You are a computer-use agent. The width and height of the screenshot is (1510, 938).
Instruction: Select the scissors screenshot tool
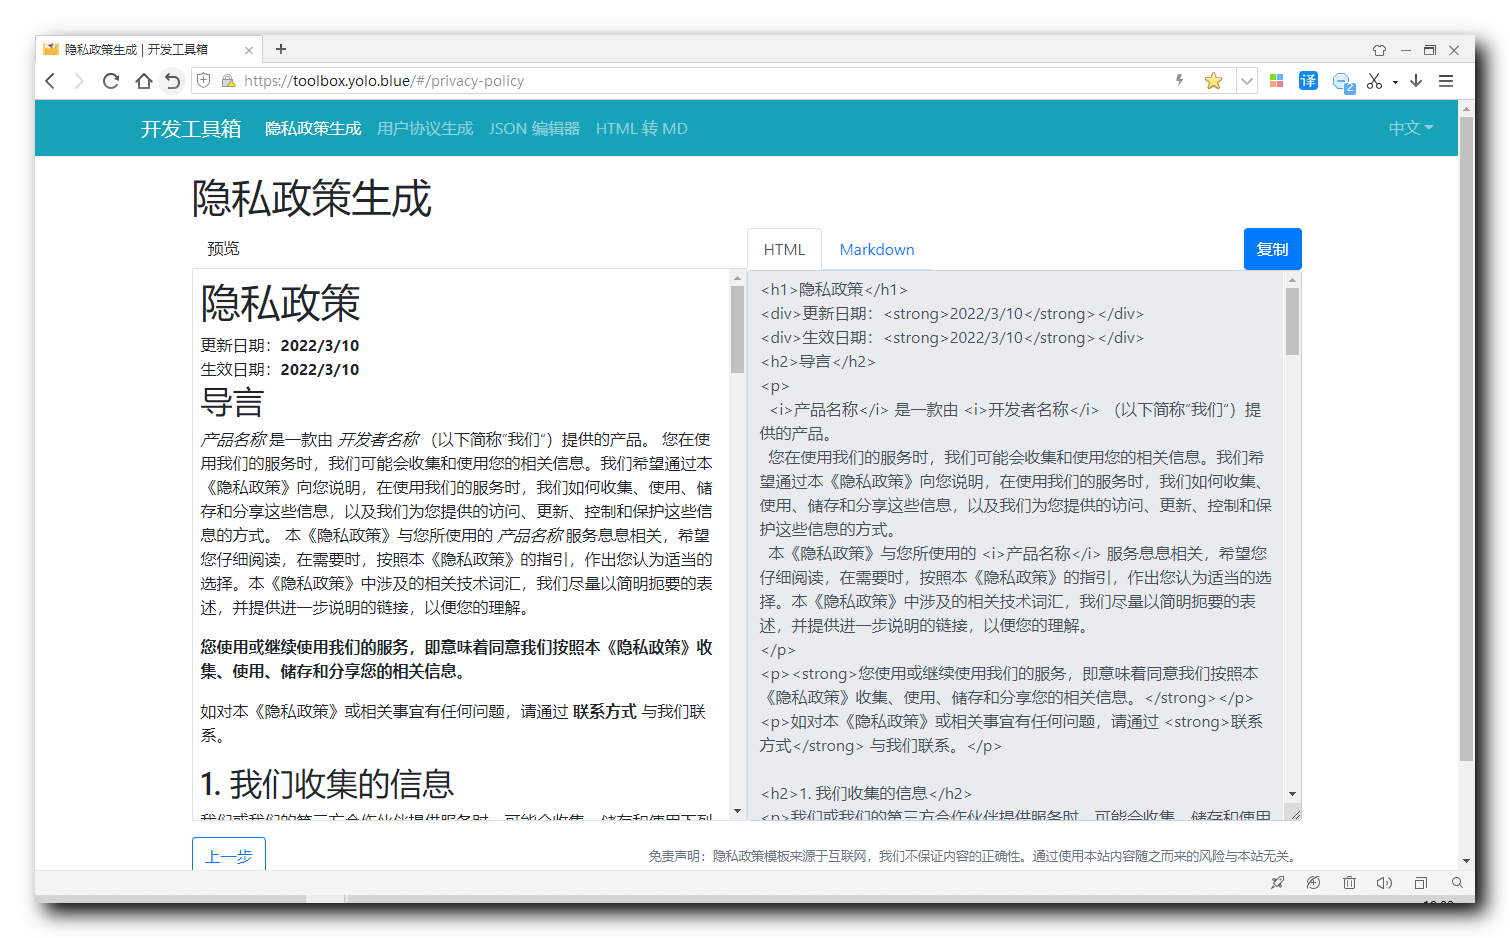(1375, 81)
